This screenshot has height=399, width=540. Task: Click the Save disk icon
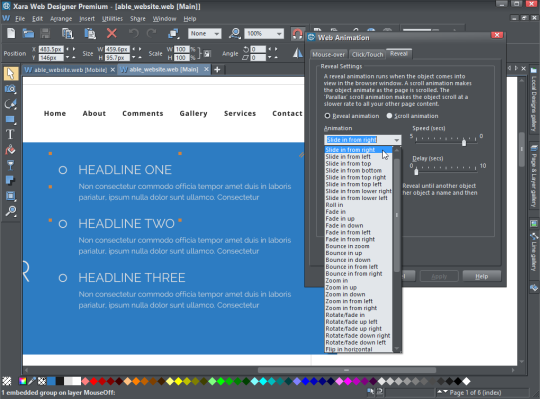click(45, 33)
